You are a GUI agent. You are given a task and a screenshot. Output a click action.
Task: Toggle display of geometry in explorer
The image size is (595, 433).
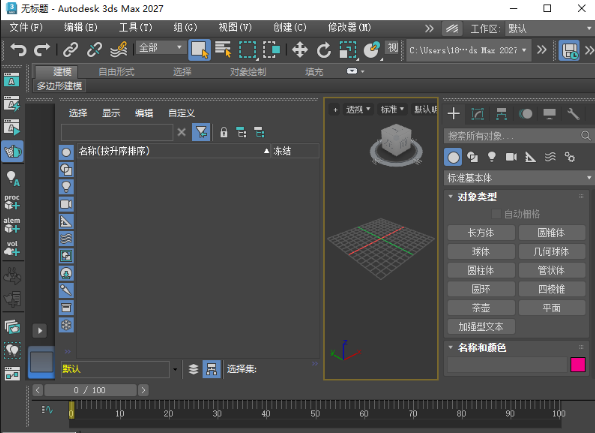66,153
